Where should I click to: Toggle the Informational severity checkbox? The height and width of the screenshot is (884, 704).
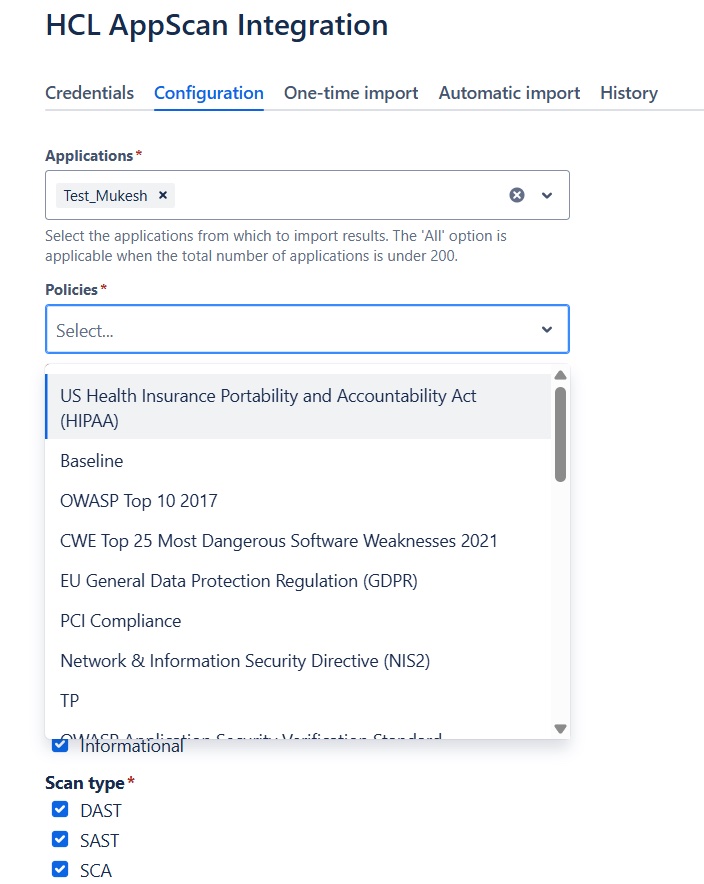[60, 746]
